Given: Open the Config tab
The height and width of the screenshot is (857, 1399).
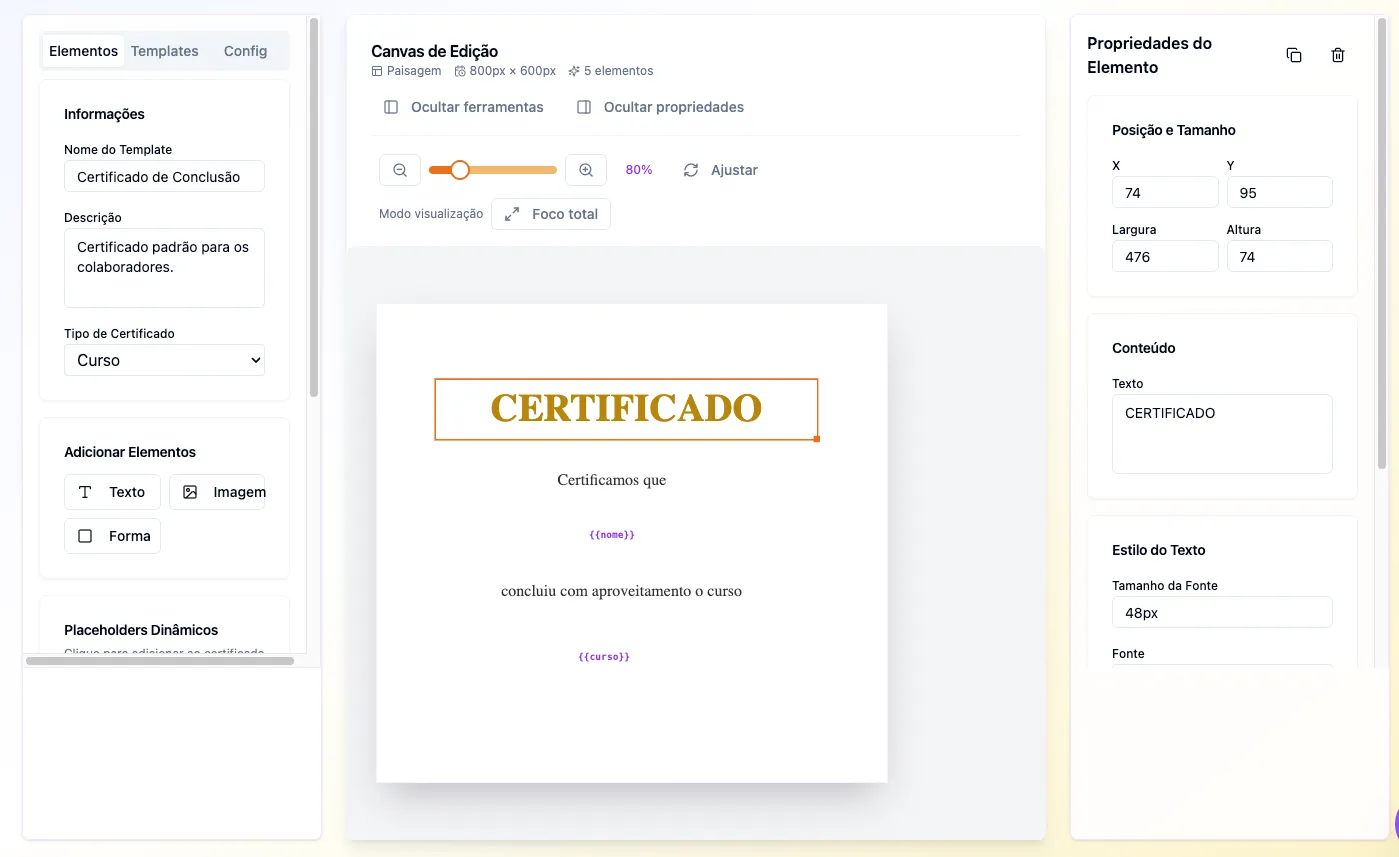Looking at the screenshot, I should pos(245,50).
